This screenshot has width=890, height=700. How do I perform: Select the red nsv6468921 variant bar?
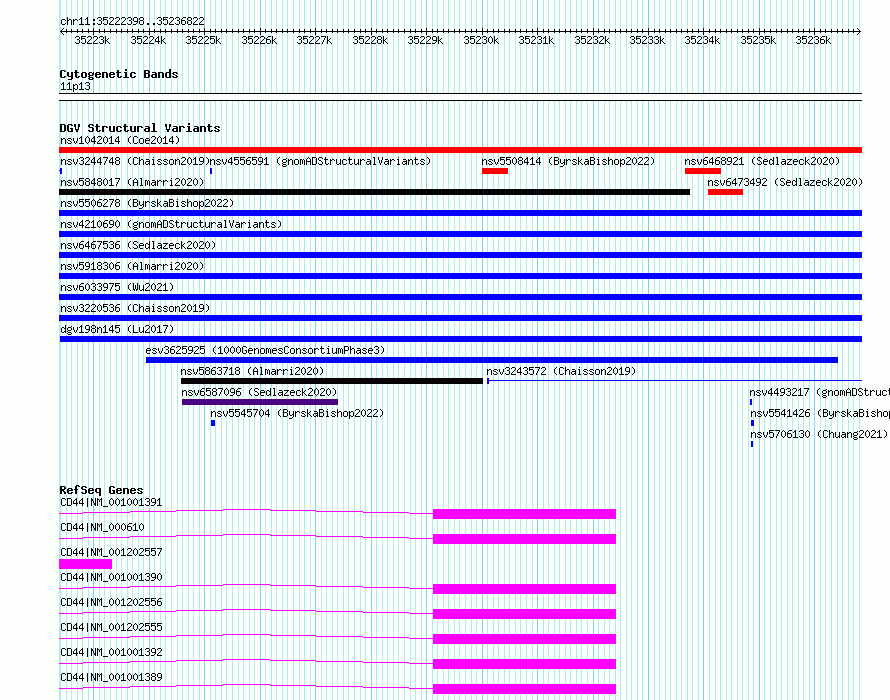click(x=703, y=171)
